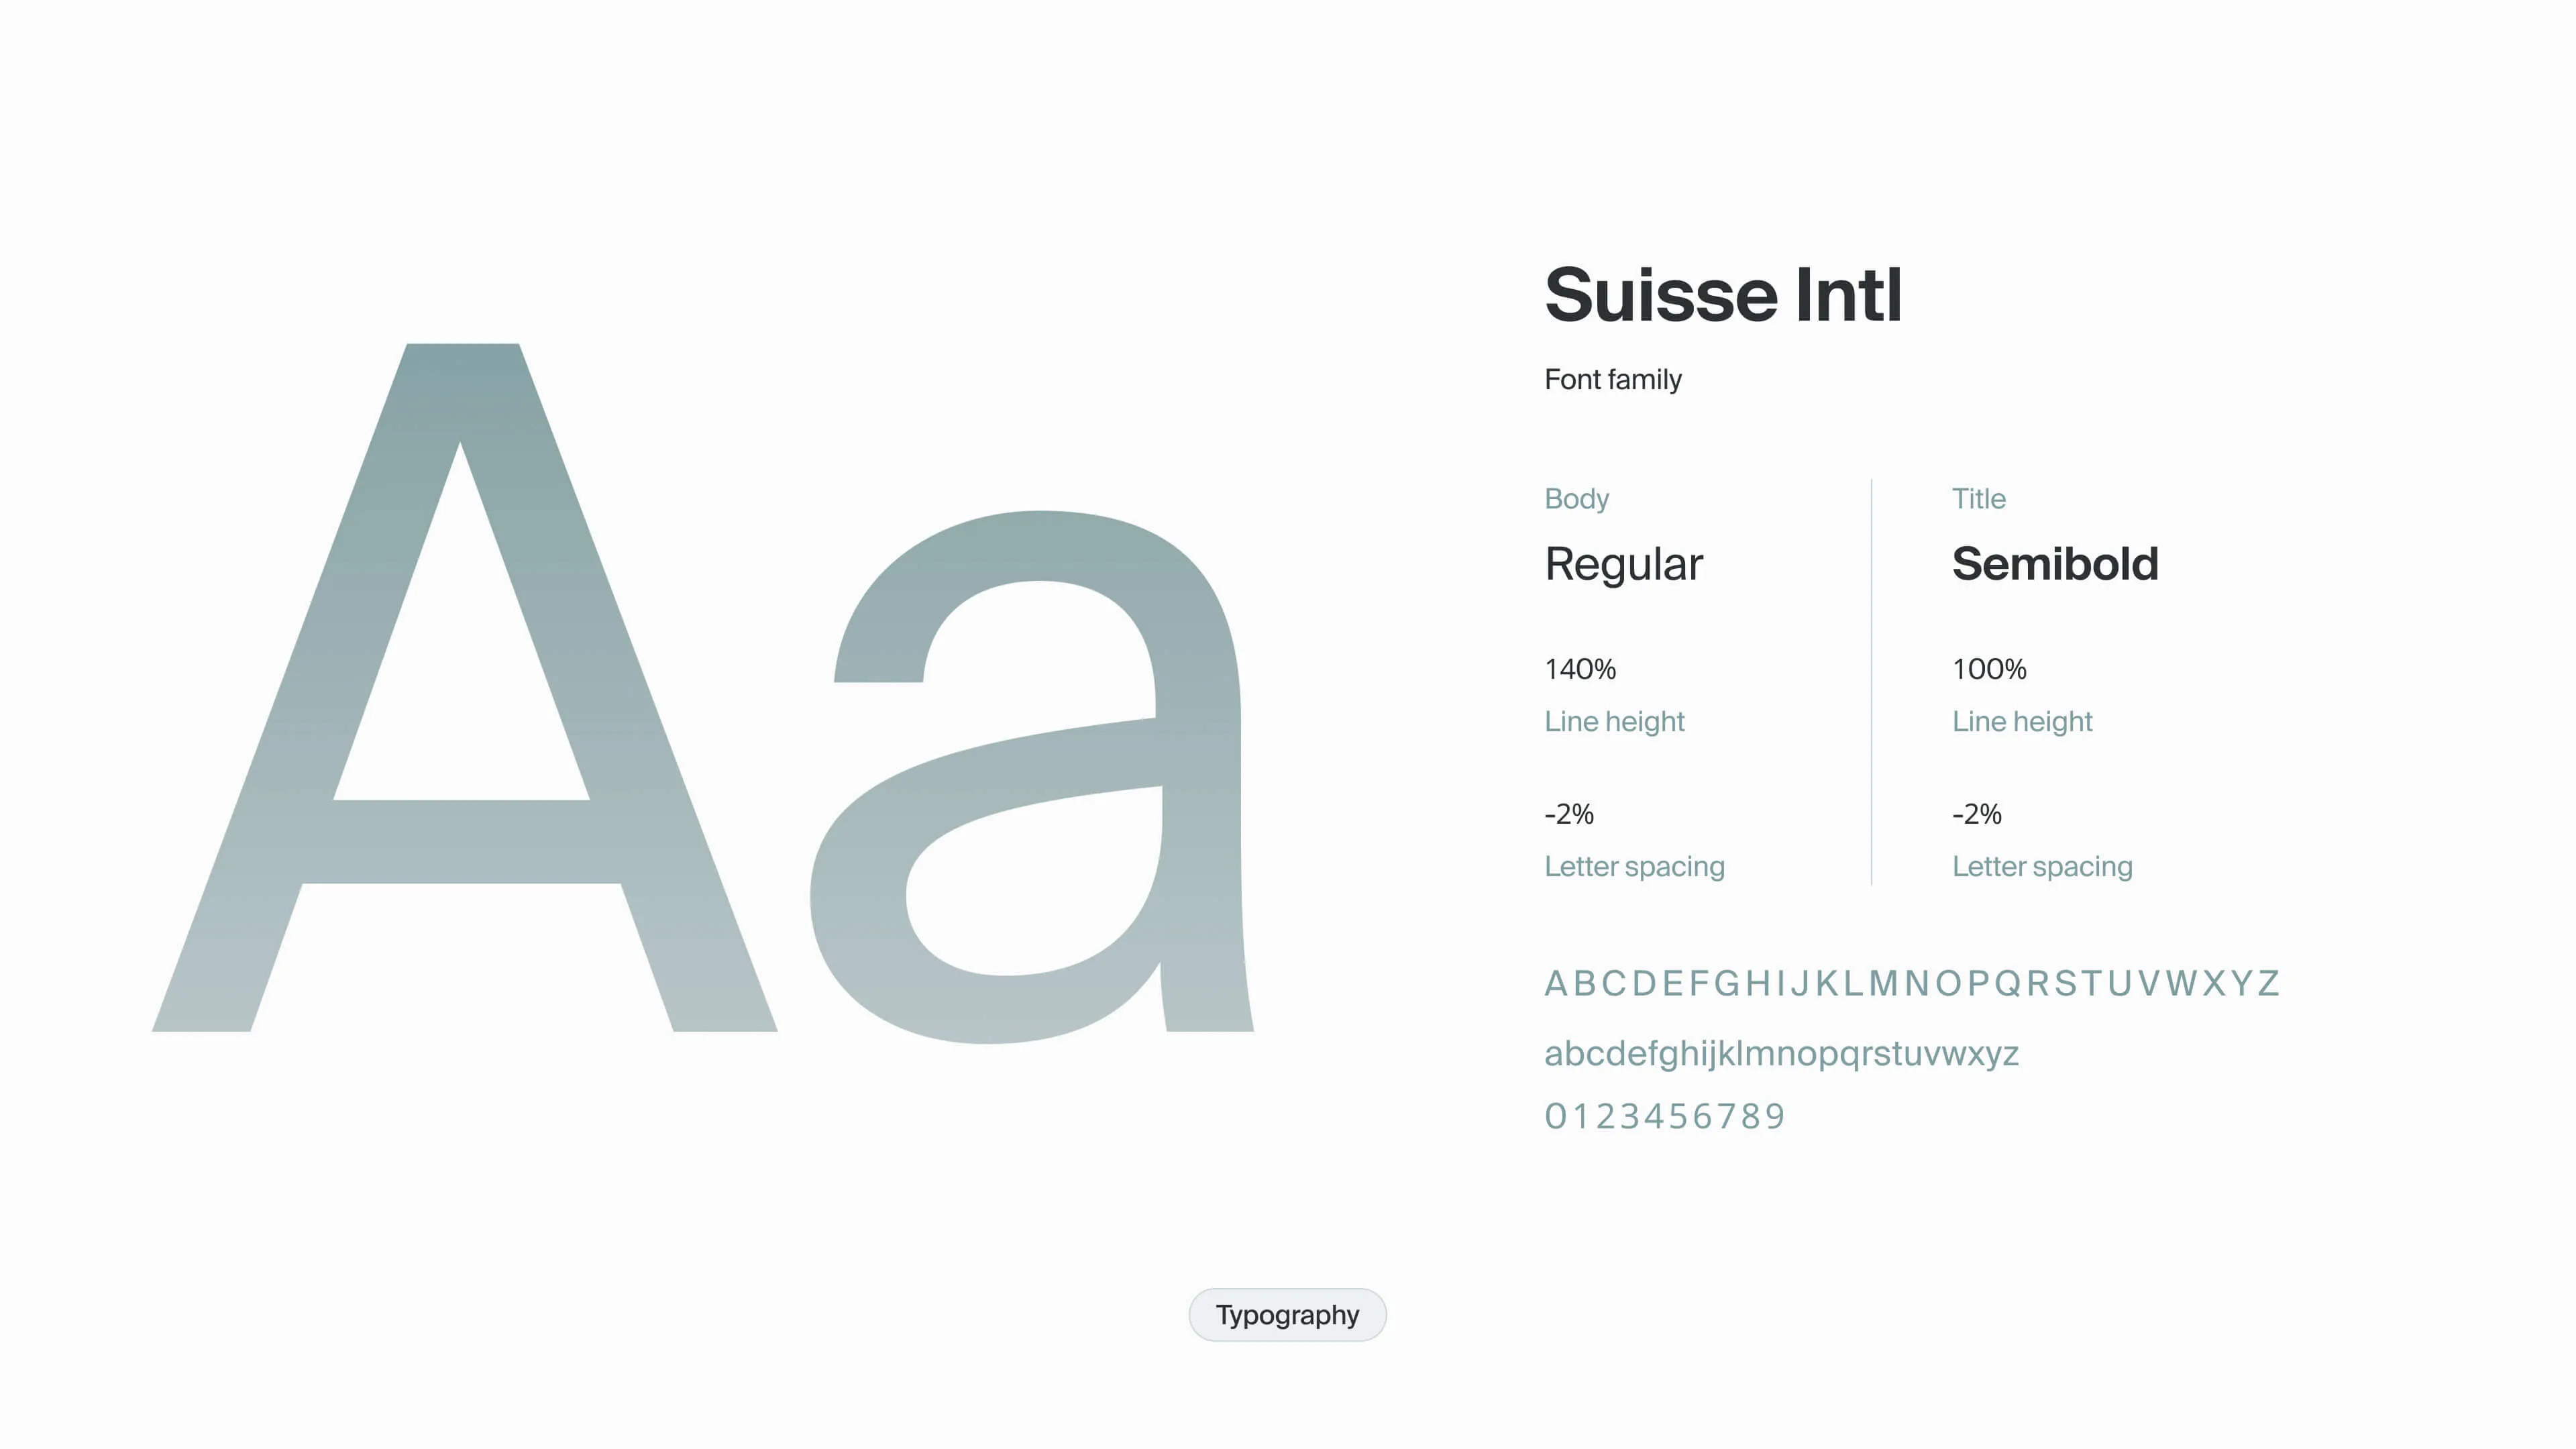Click Letter spacing label in Body column
2576x1449 pixels.
click(1634, 866)
